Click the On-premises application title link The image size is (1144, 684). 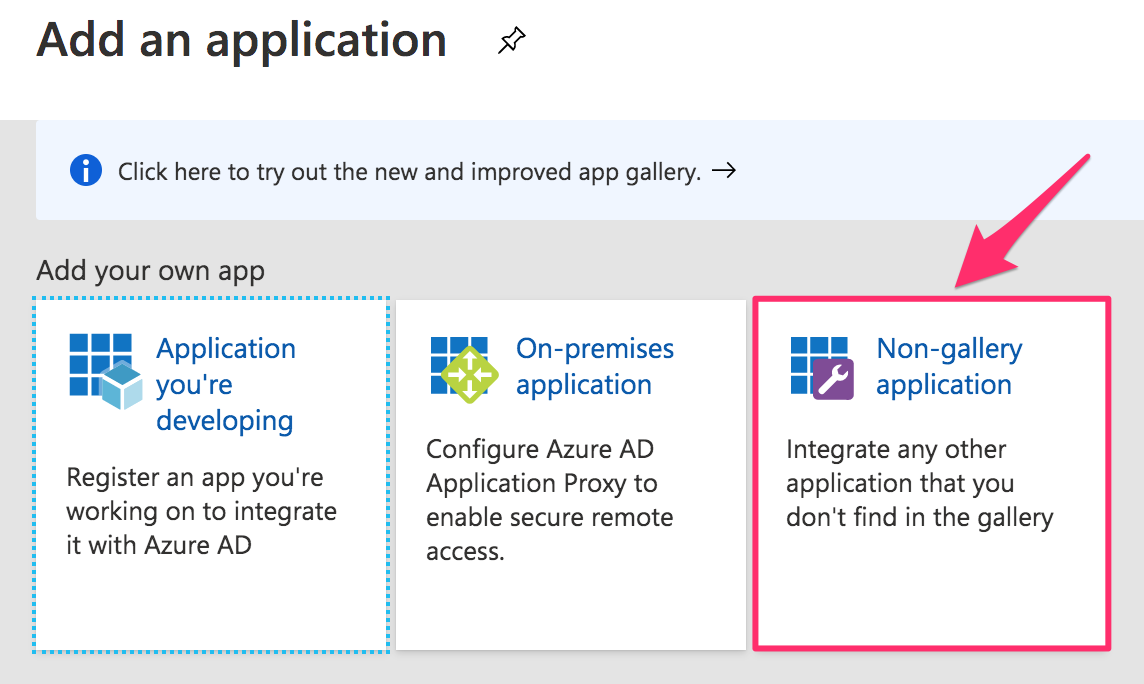click(x=593, y=365)
